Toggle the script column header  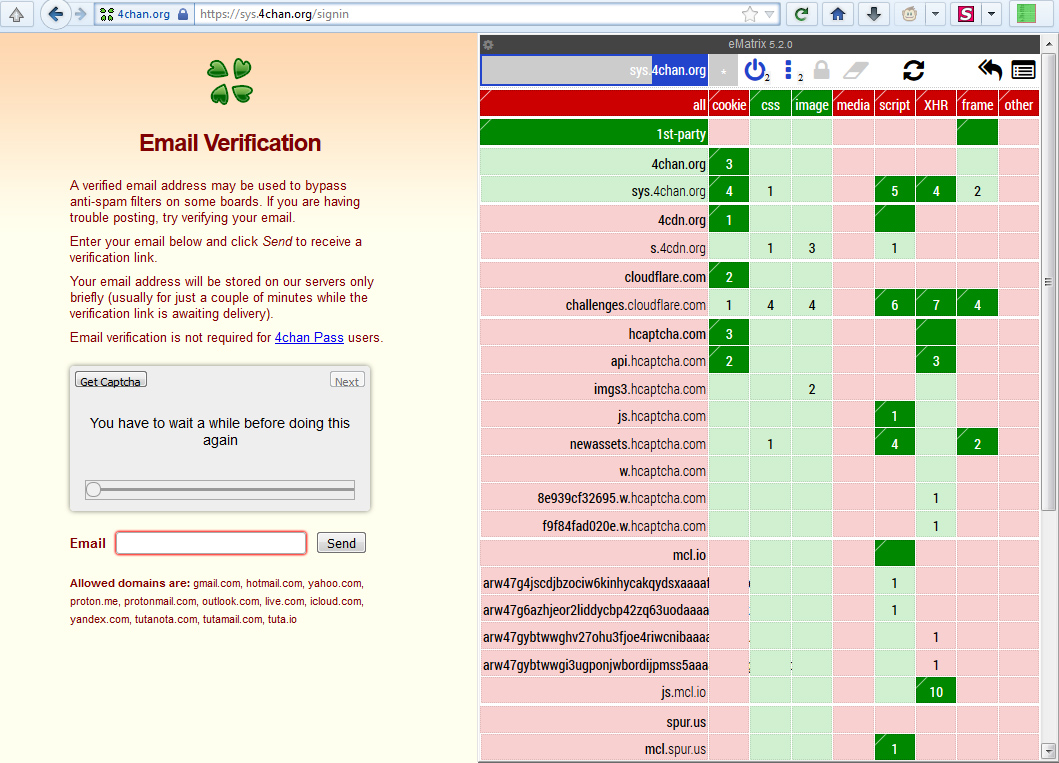coord(894,105)
